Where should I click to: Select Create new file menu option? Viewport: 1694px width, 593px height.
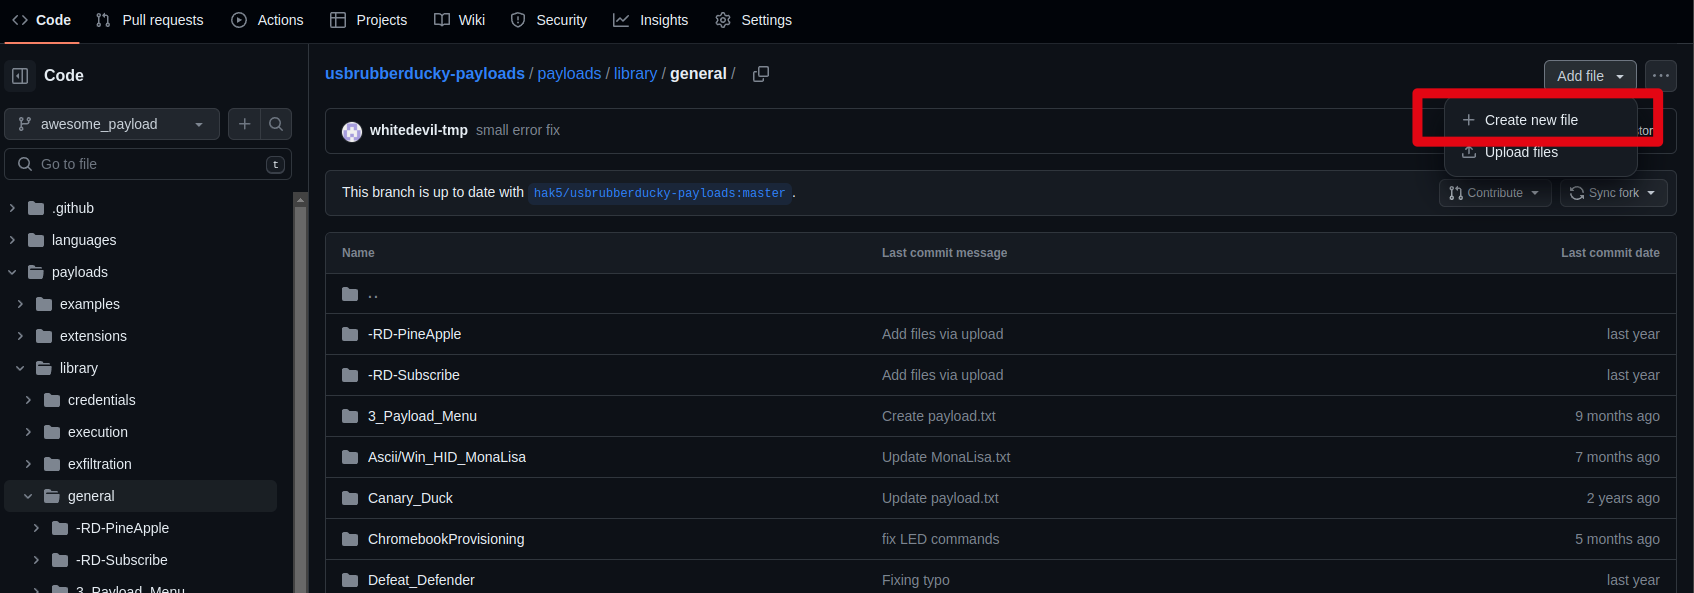[x=1530, y=120]
